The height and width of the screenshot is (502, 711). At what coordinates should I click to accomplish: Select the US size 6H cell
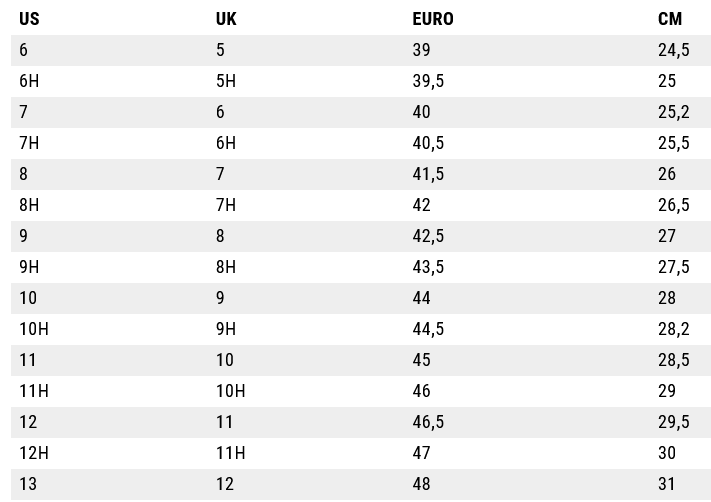(x=29, y=81)
